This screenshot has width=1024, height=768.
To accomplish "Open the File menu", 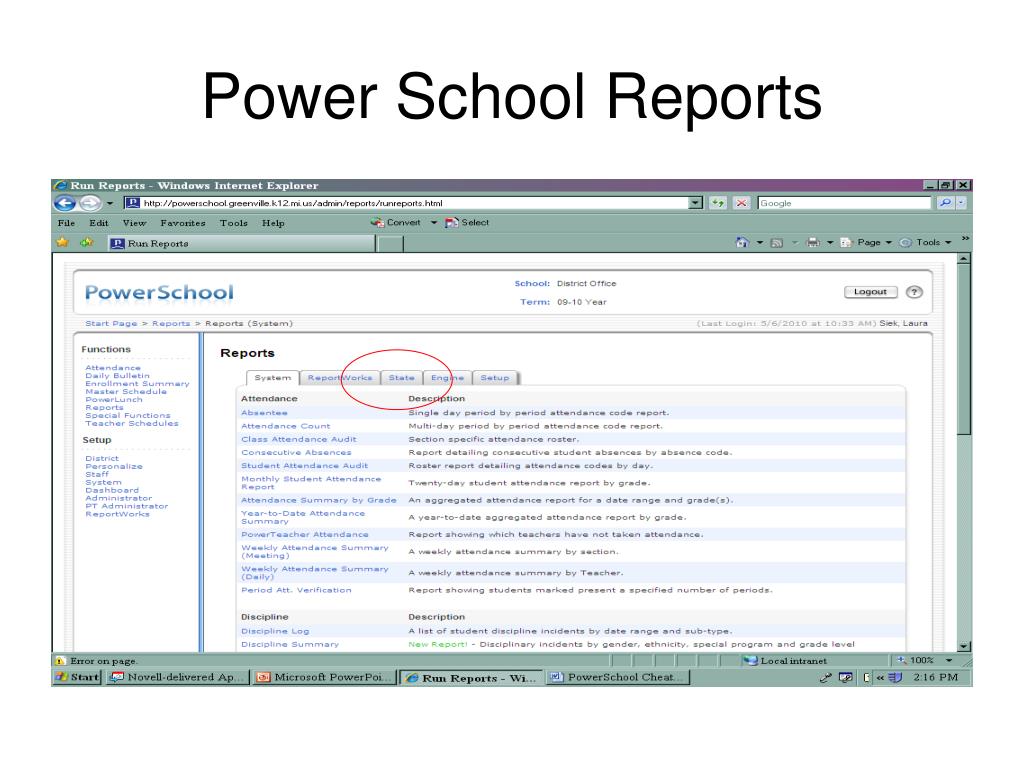I will (x=66, y=223).
